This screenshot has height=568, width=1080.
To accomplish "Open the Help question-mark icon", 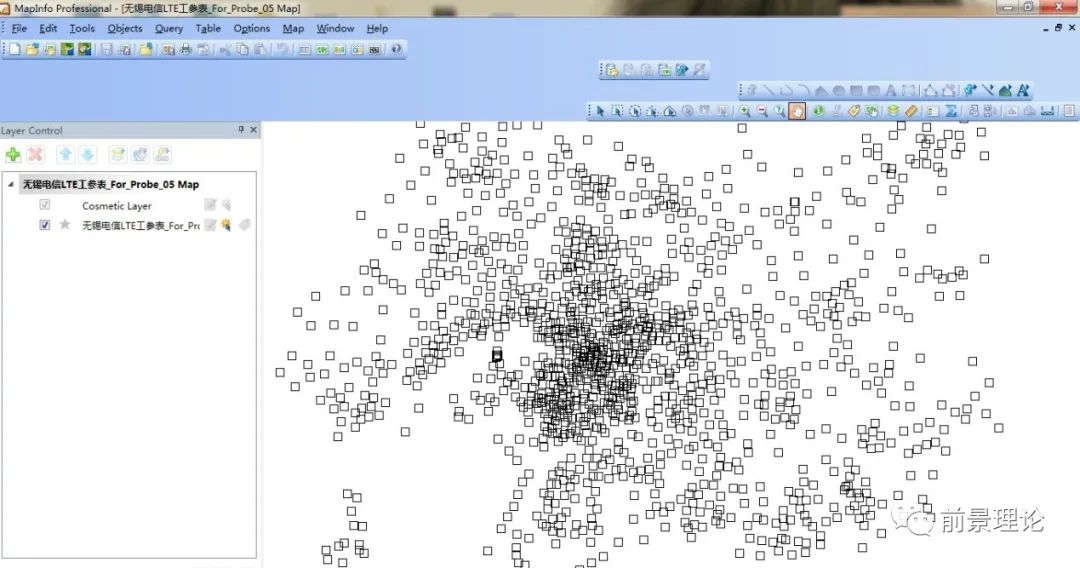I will [396, 50].
